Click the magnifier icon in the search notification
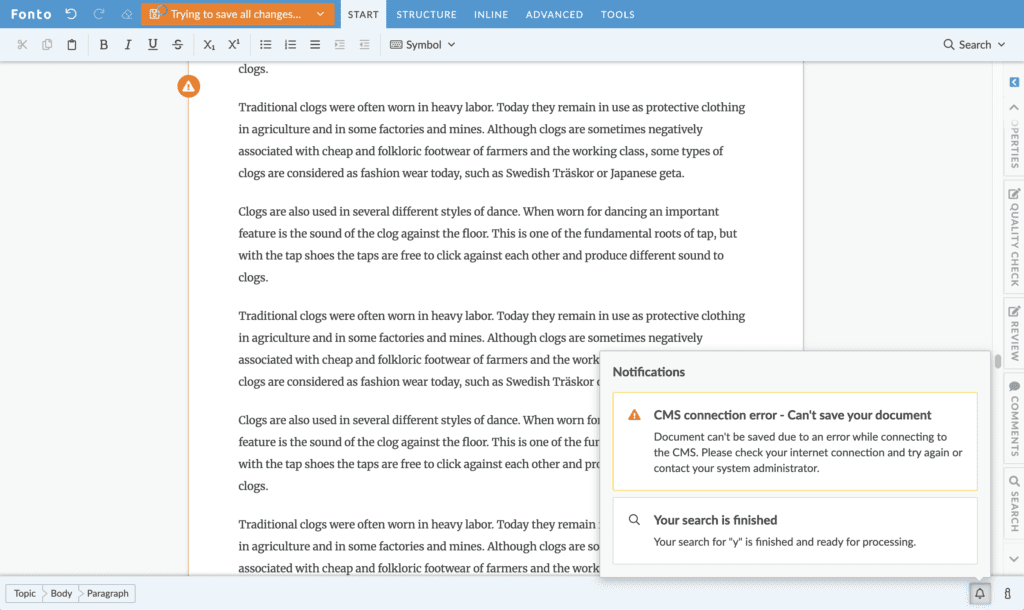 (634, 520)
